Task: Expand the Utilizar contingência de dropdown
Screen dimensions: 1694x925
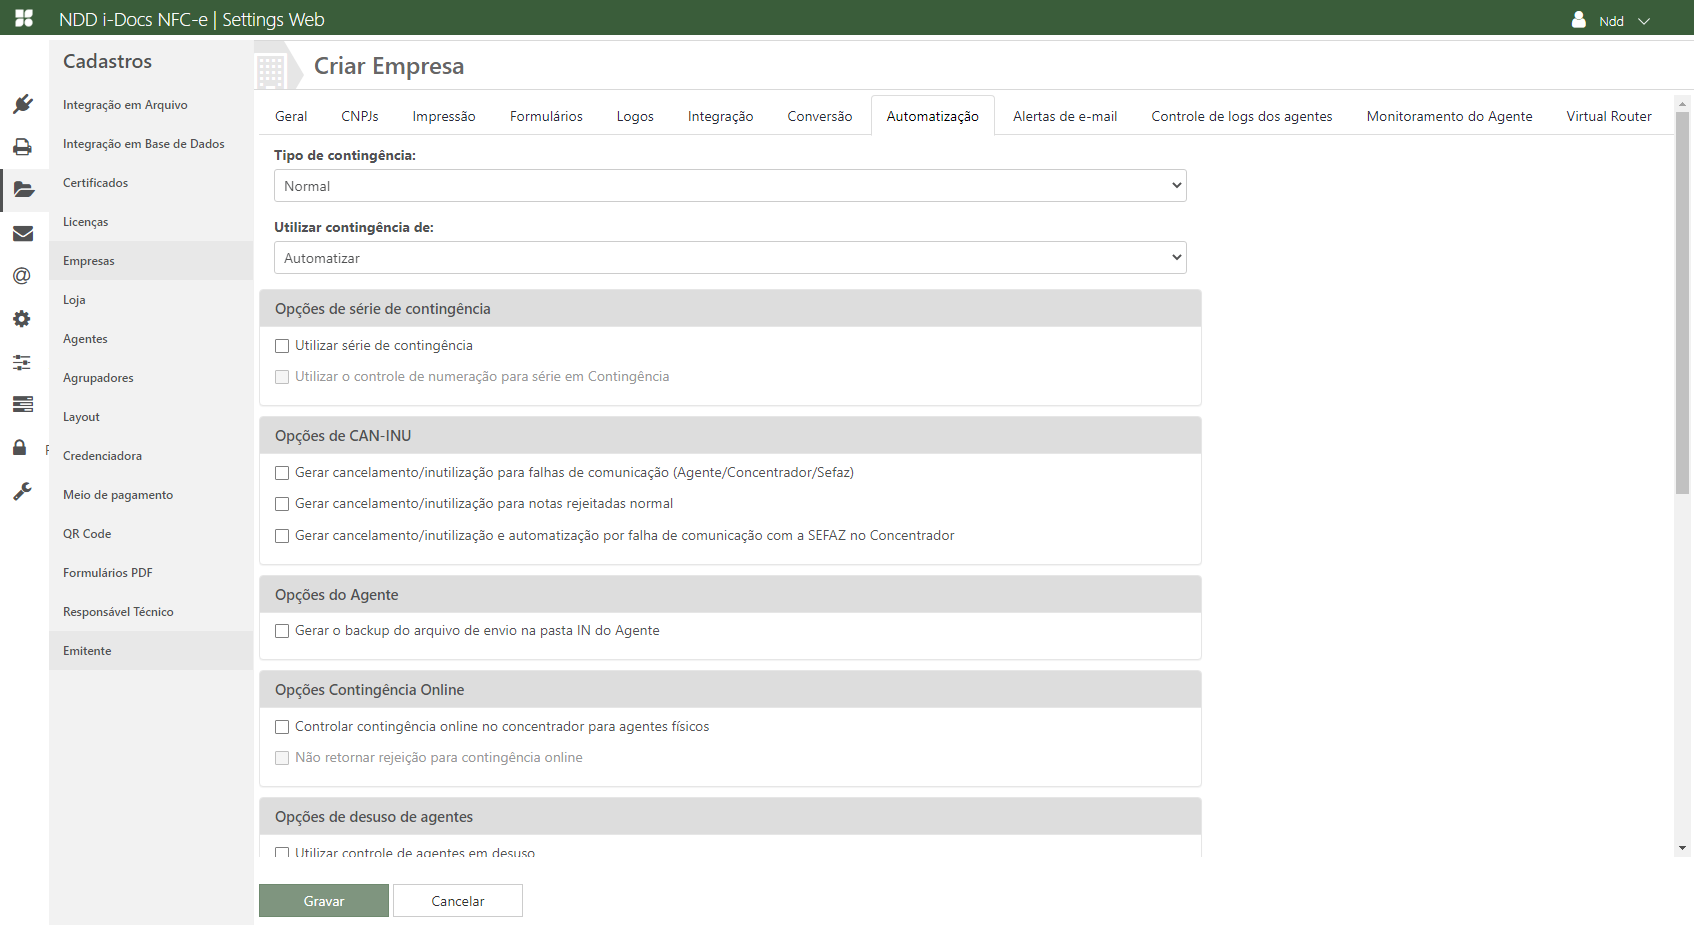Action: [730, 258]
